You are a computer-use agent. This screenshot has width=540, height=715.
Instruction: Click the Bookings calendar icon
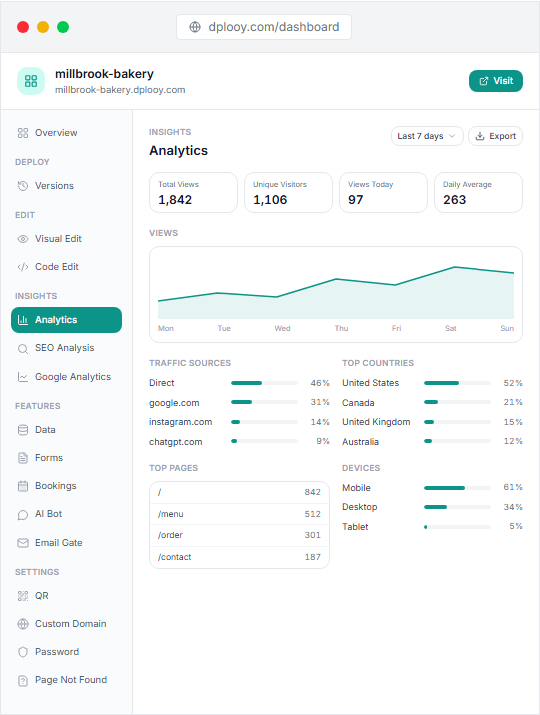tap(23, 486)
